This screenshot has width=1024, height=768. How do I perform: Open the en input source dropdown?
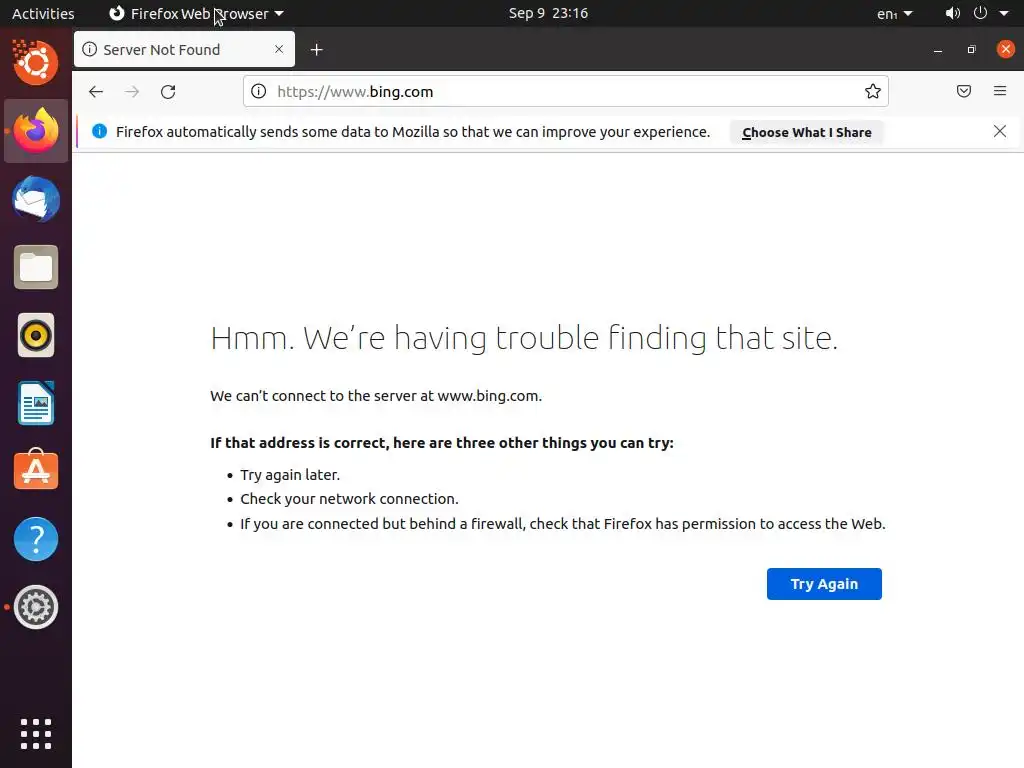tap(894, 13)
